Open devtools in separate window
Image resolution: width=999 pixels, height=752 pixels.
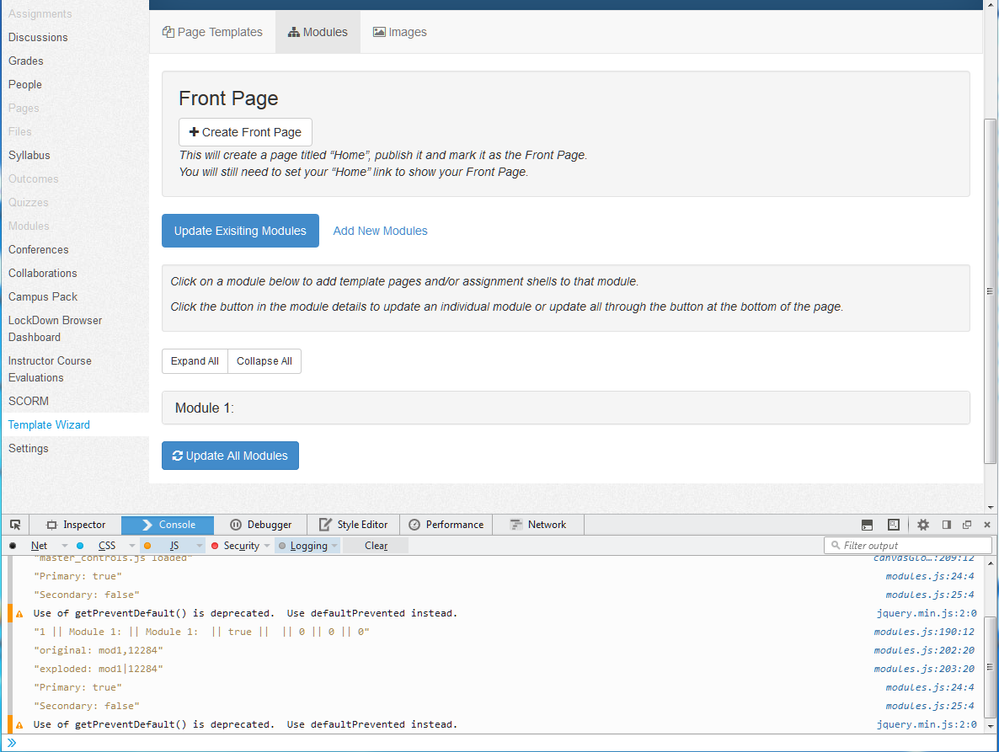click(967, 525)
